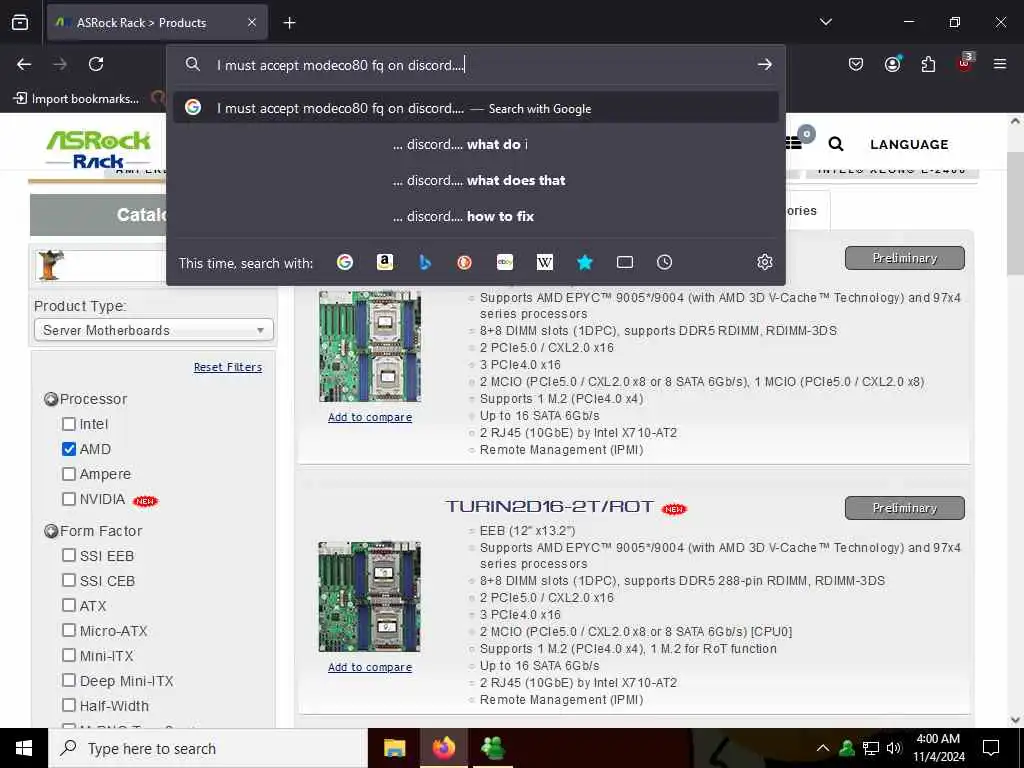Search in Bookmarks star icon

(x=584, y=262)
